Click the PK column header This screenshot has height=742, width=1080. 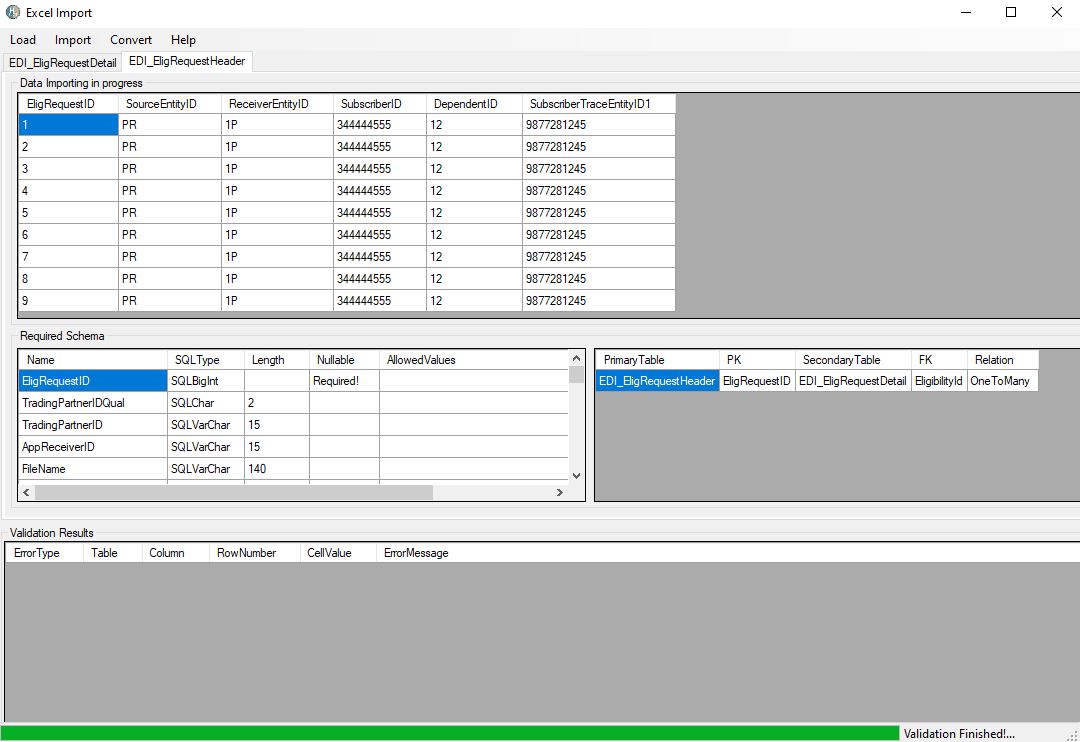(x=758, y=360)
